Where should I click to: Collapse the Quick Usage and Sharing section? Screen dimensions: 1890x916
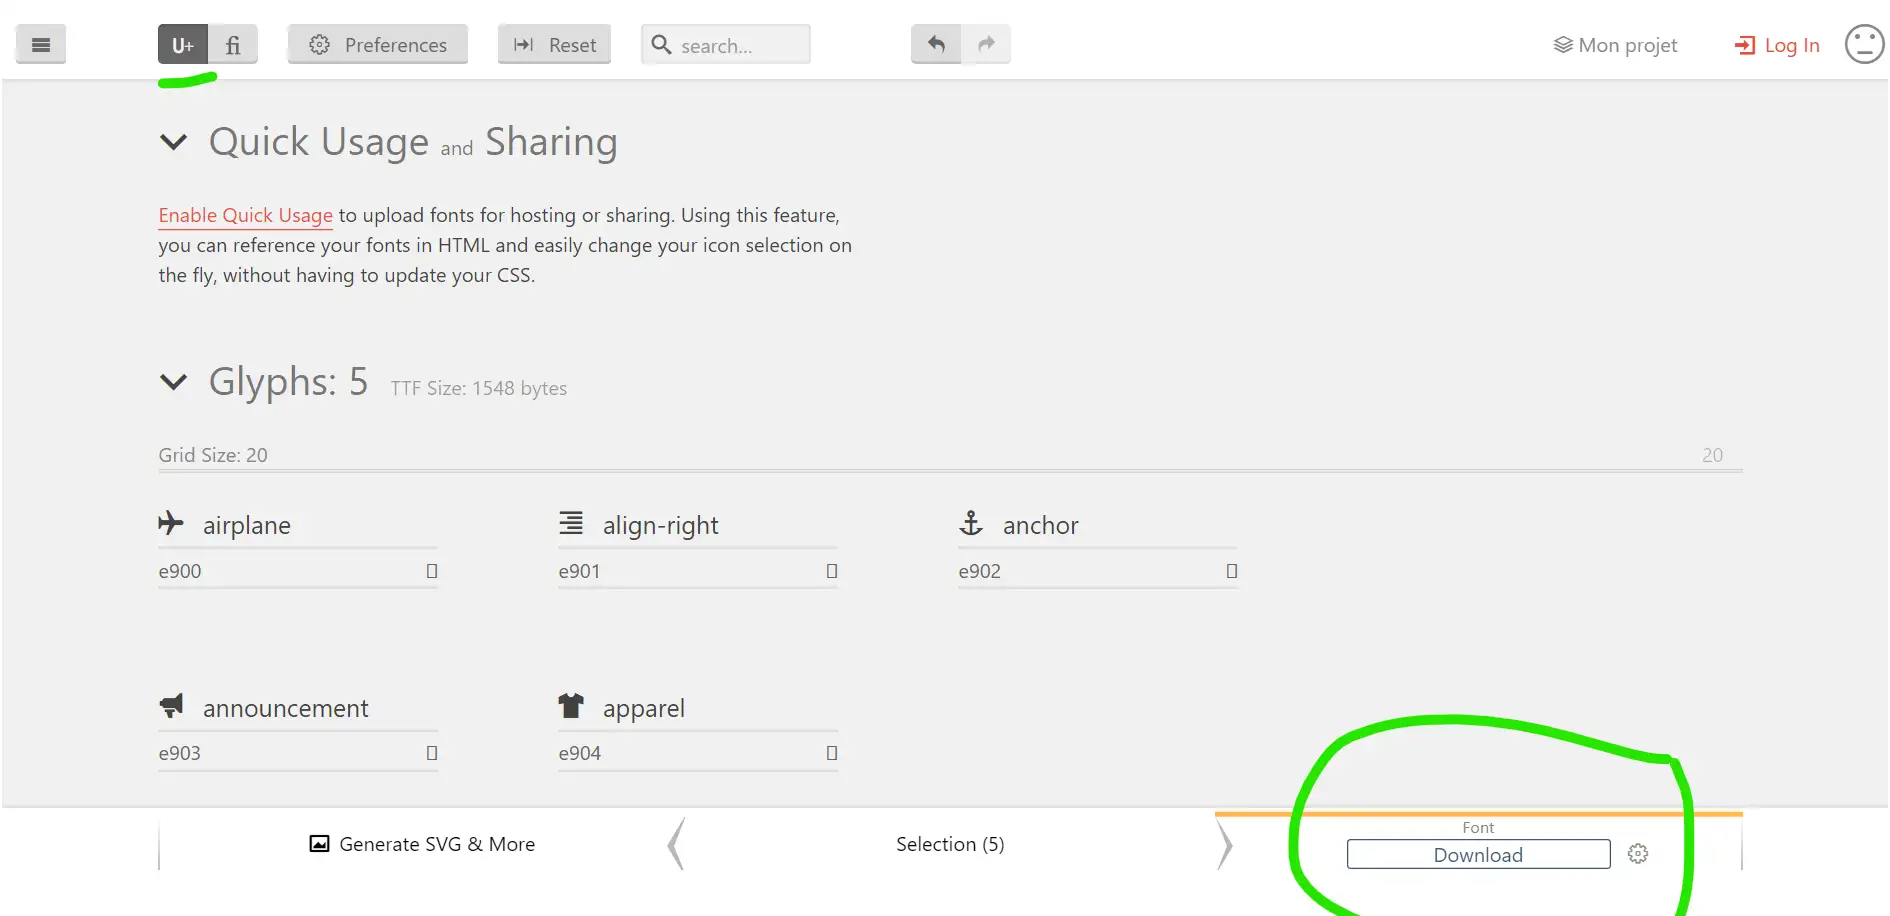174,142
